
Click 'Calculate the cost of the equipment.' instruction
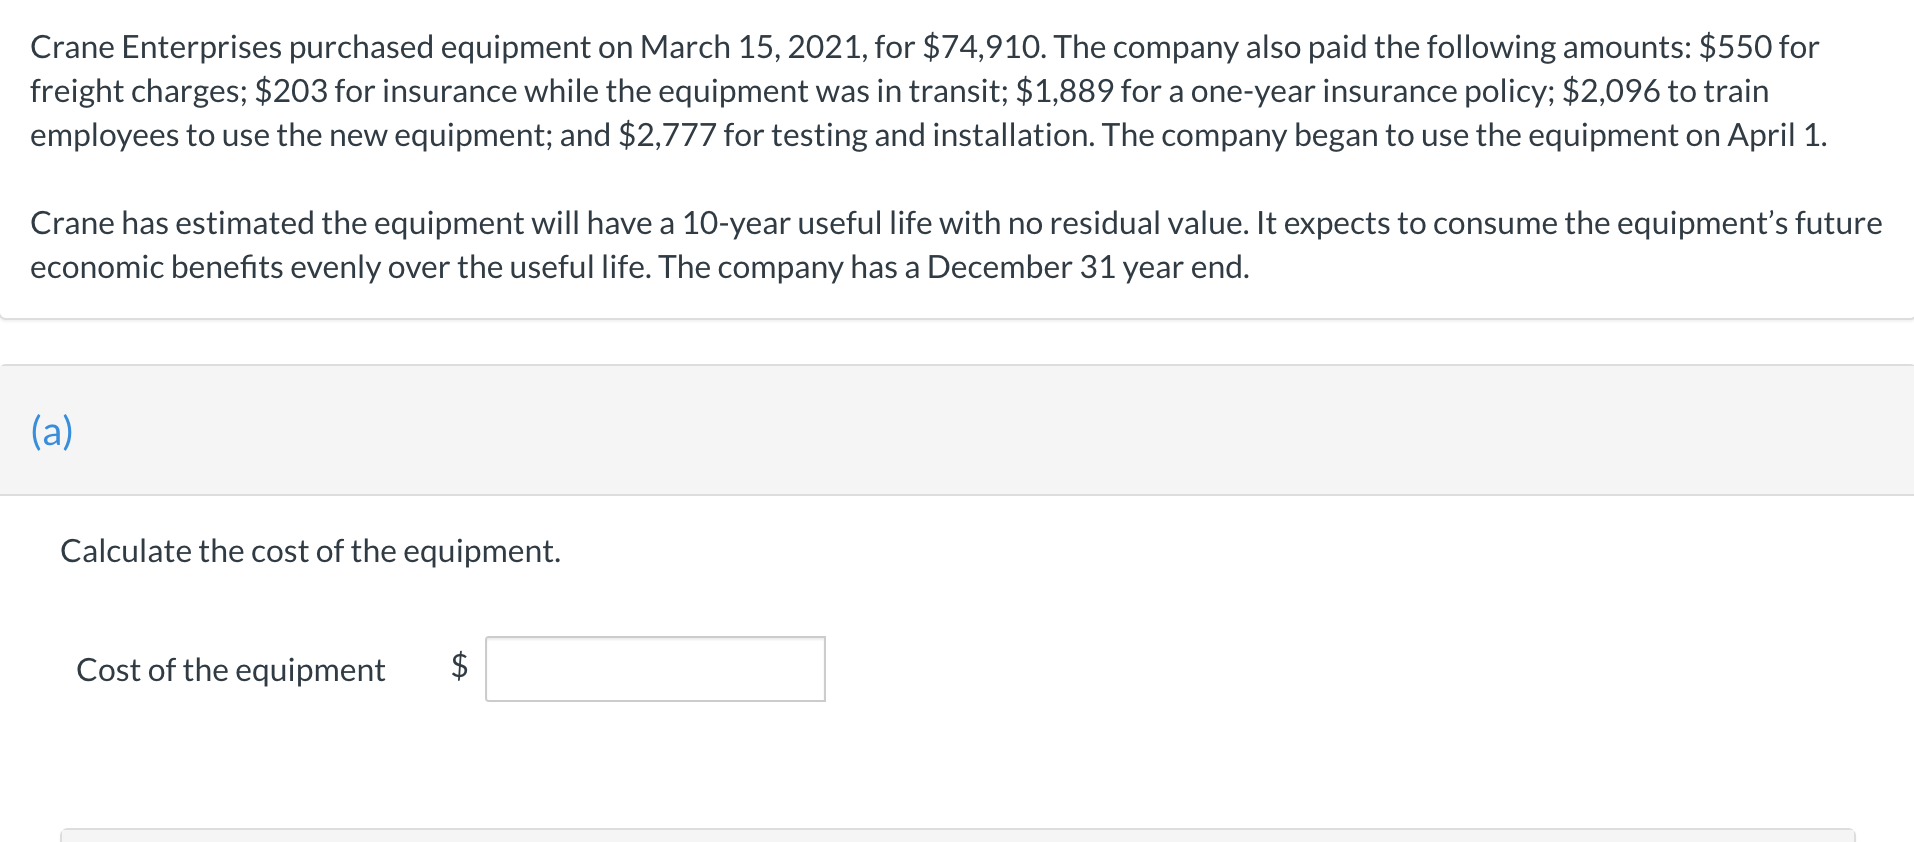(x=310, y=551)
